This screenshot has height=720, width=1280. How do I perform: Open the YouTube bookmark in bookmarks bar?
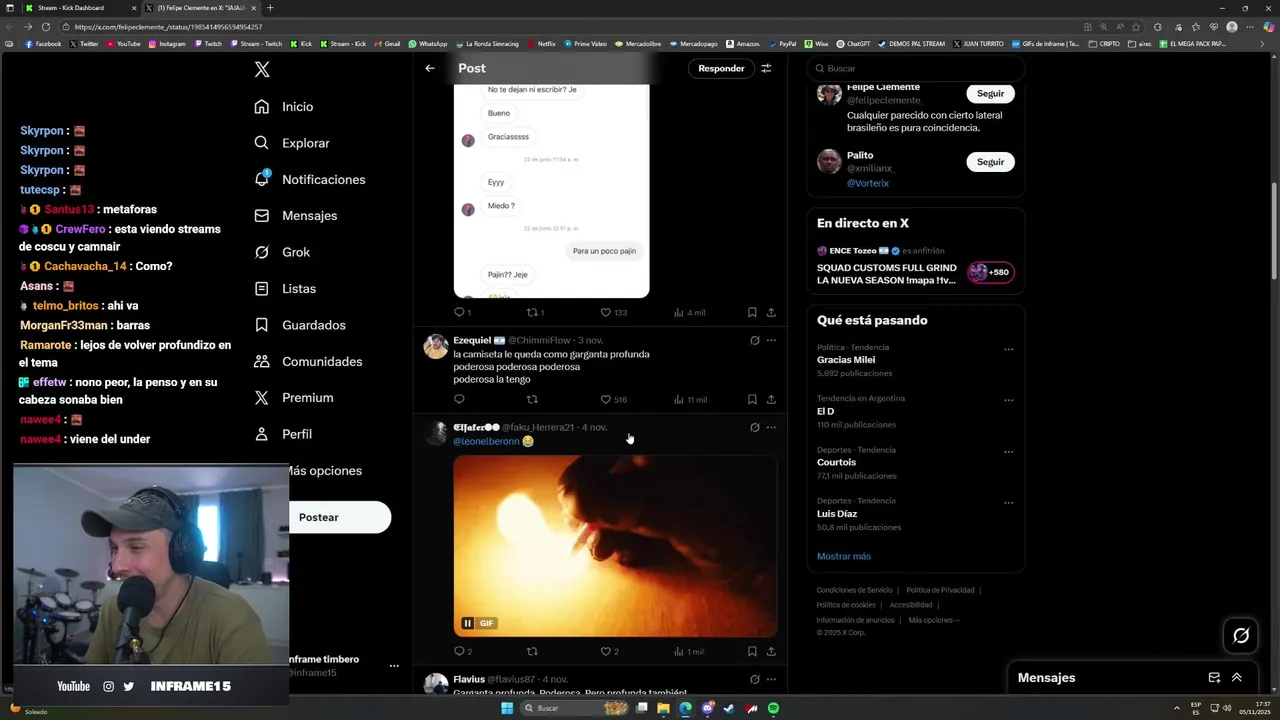click(124, 44)
